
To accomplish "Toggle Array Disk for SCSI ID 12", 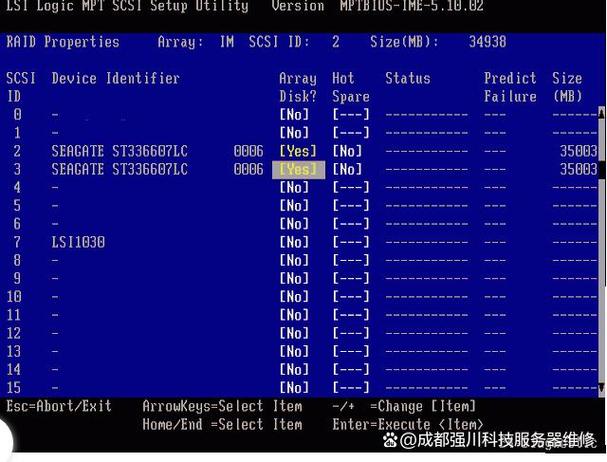I will [295, 333].
